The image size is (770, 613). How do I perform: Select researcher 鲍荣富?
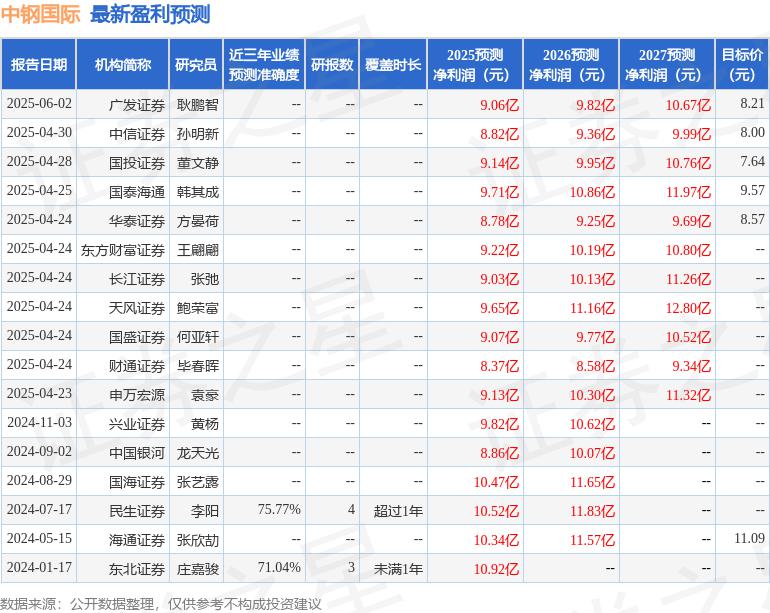(x=197, y=308)
